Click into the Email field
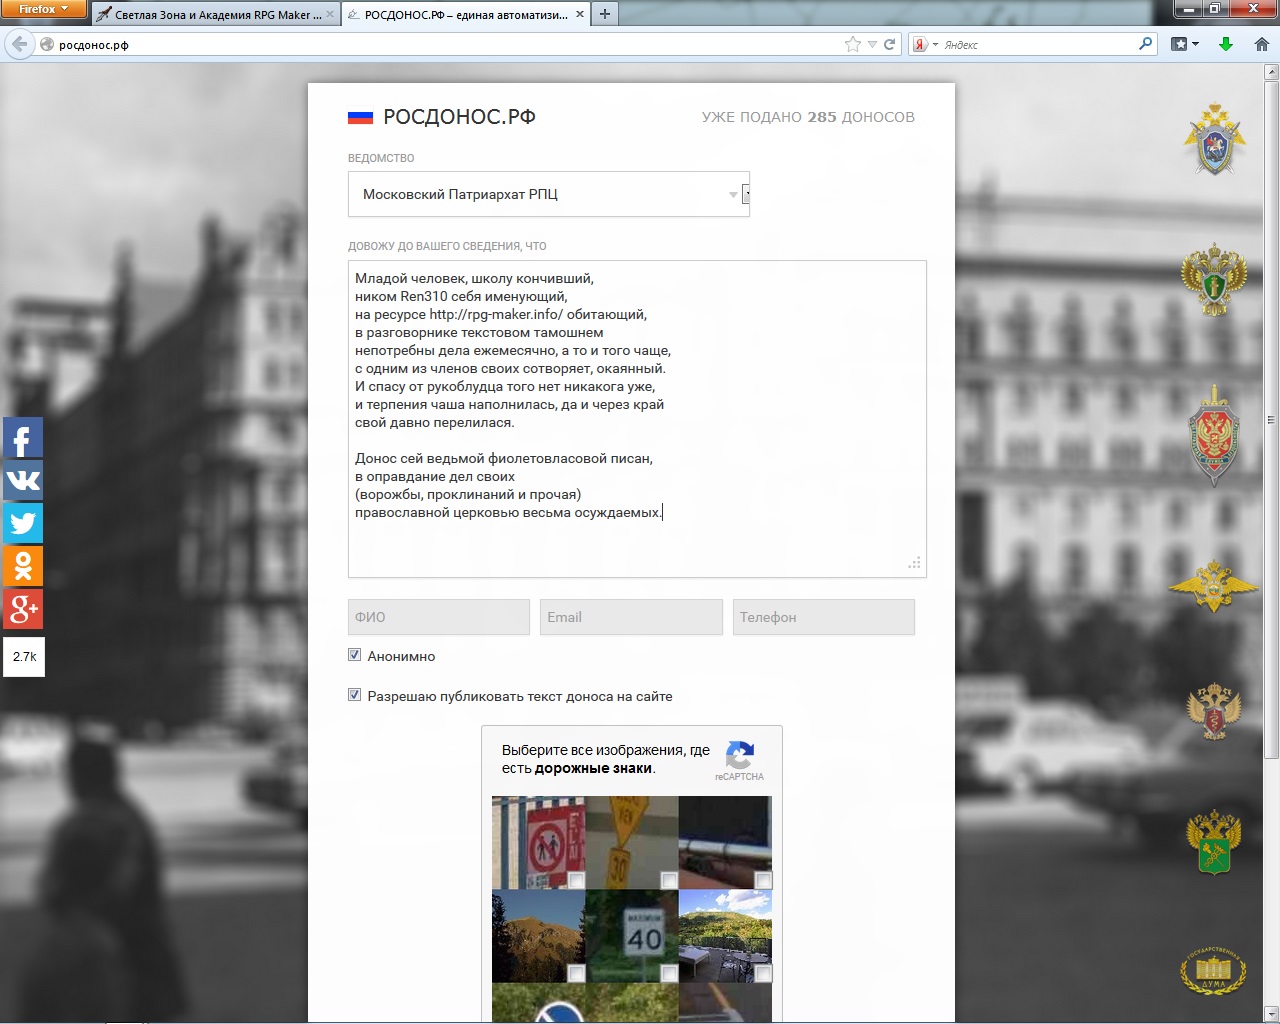Screen dimensions: 1280x1024 click(x=631, y=617)
